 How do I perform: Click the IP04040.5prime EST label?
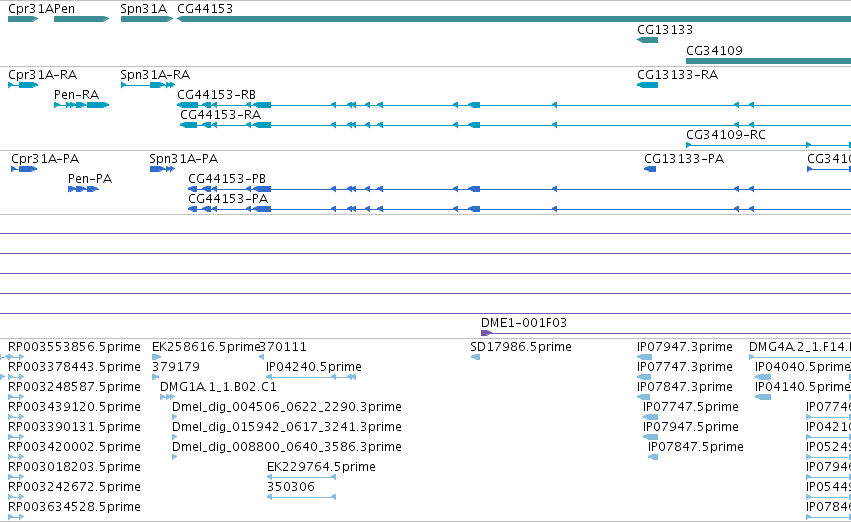[802, 367]
